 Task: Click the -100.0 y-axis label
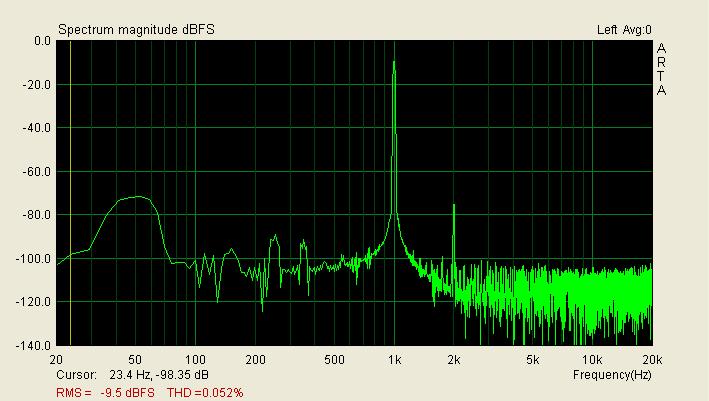coord(34,259)
